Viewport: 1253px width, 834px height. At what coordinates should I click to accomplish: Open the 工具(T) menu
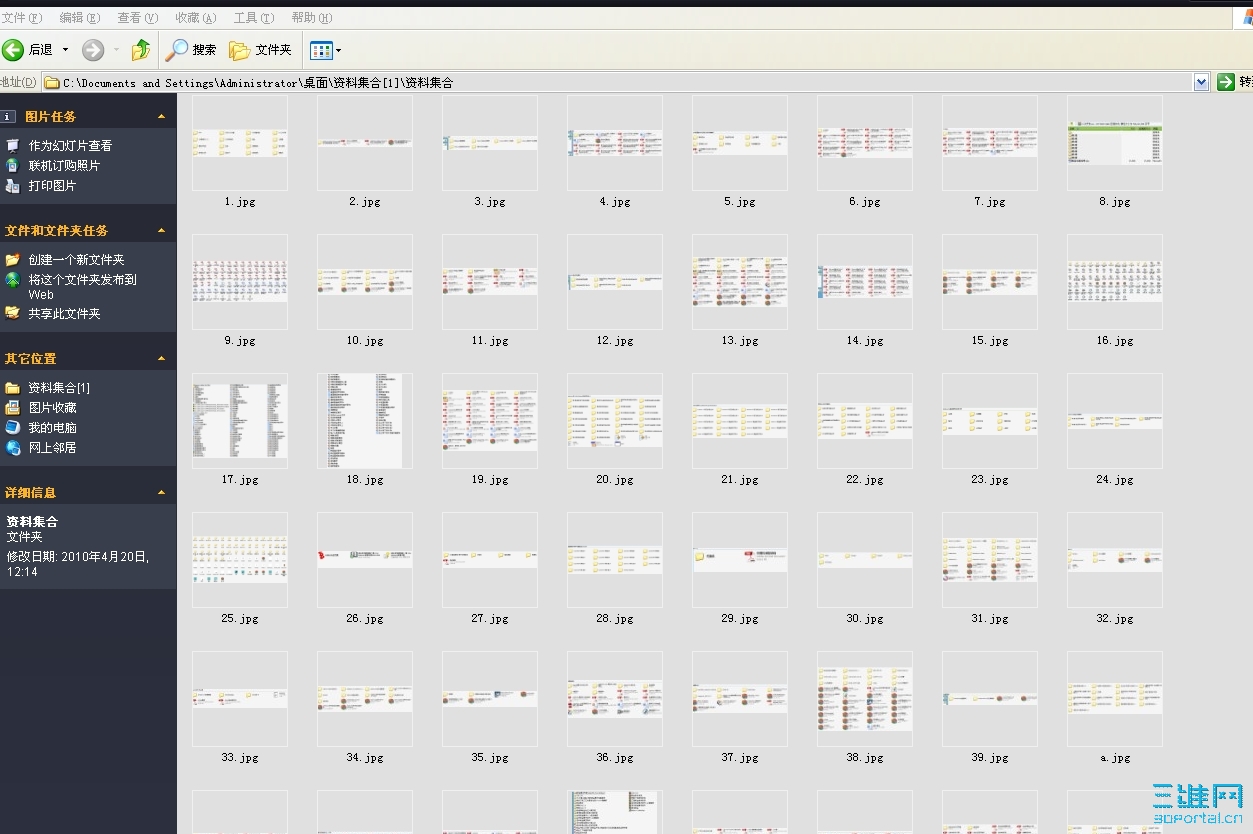[254, 18]
